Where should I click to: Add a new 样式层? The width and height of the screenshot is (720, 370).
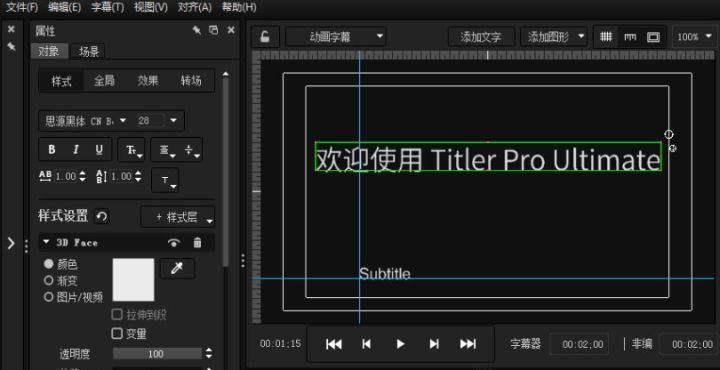coord(177,217)
